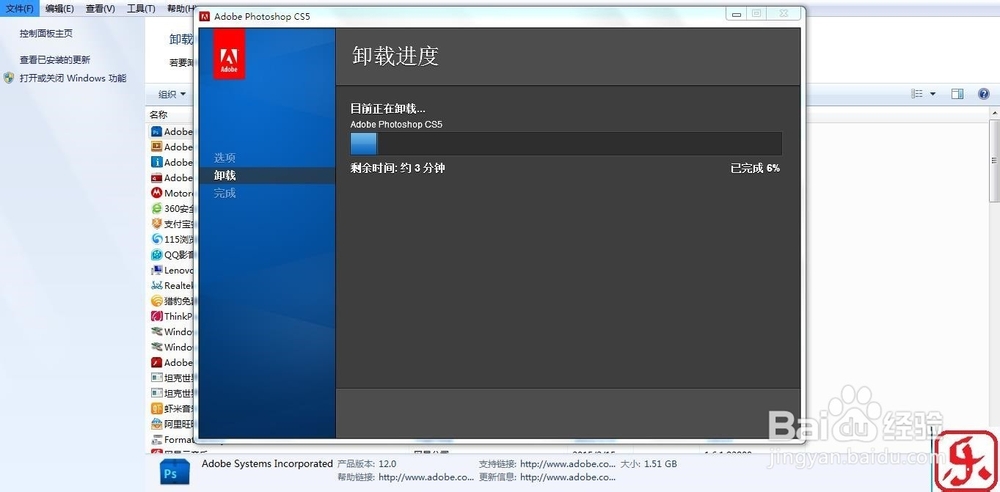Open the 工具(T) menu
Viewport: 1000px width, 492px height.
[141, 8]
